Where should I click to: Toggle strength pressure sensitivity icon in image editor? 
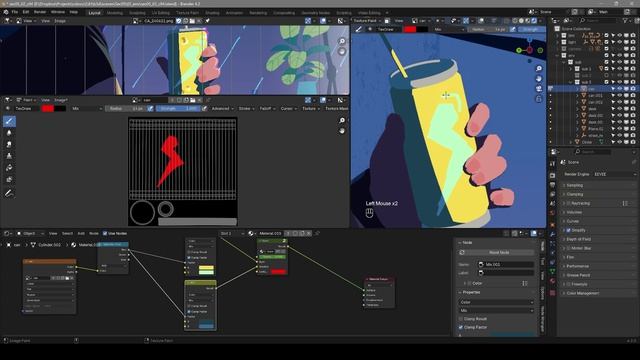pos(204,109)
